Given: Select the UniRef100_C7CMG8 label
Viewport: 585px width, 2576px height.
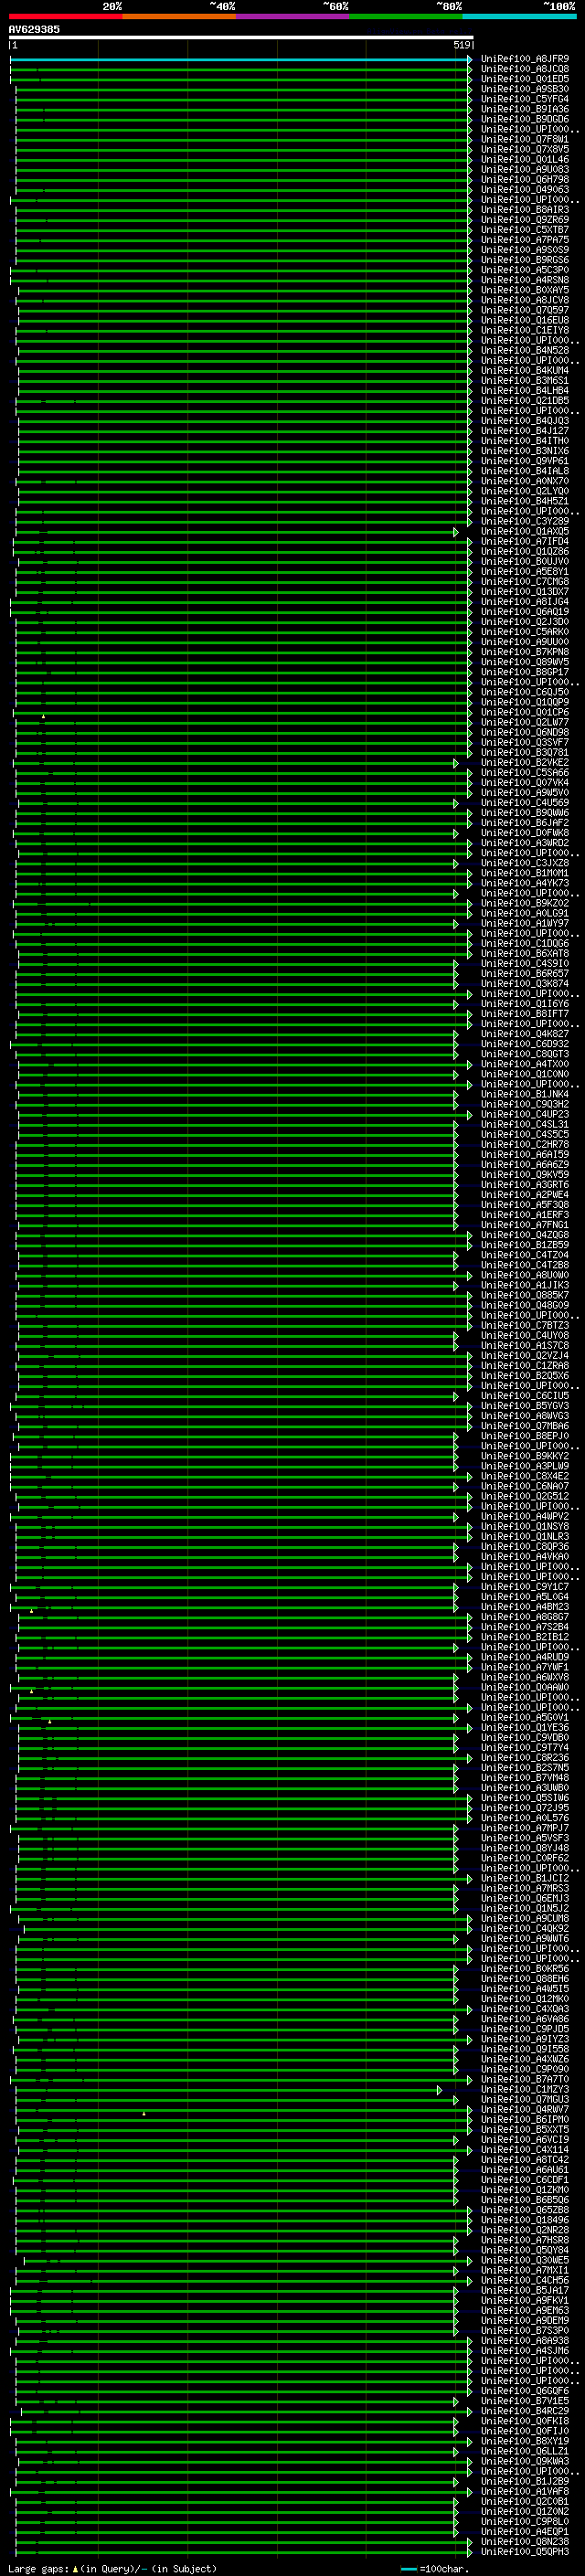Looking at the screenshot, I should [525, 581].
